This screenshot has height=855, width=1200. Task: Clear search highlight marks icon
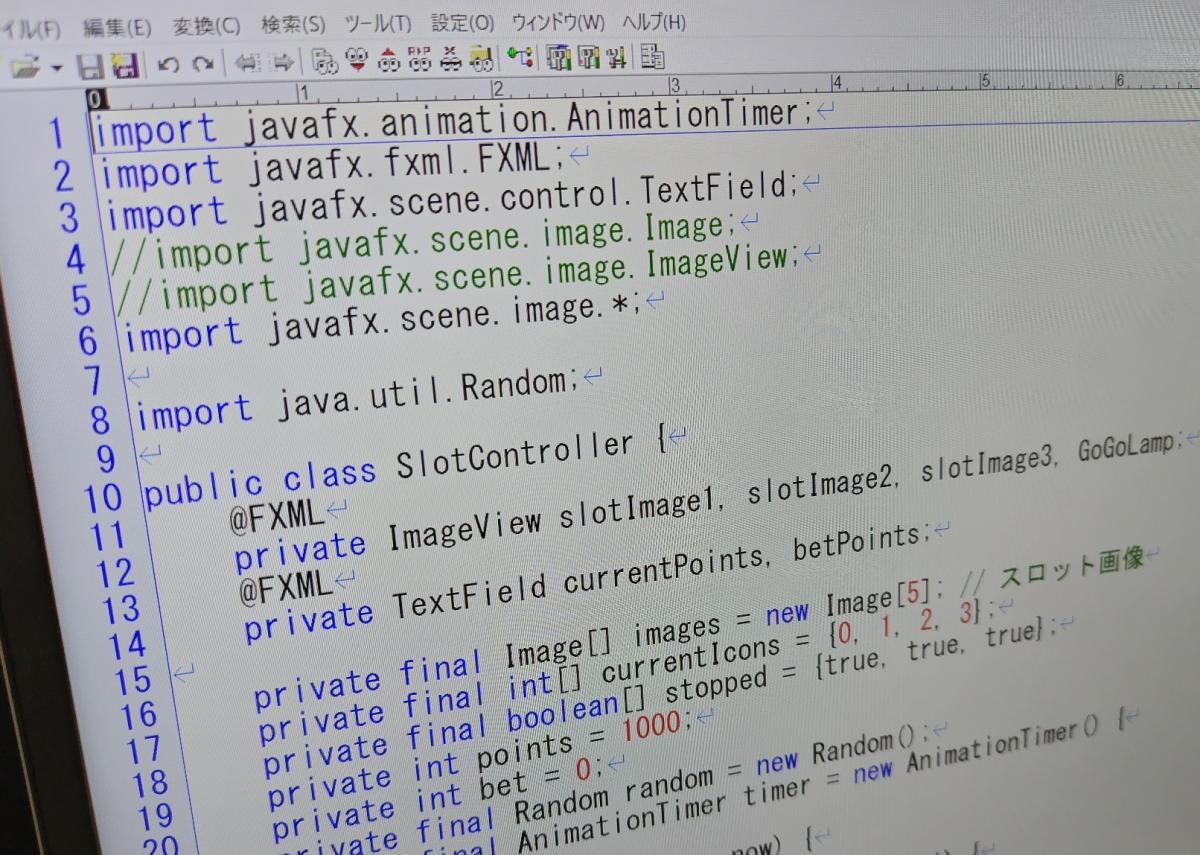tap(452, 60)
